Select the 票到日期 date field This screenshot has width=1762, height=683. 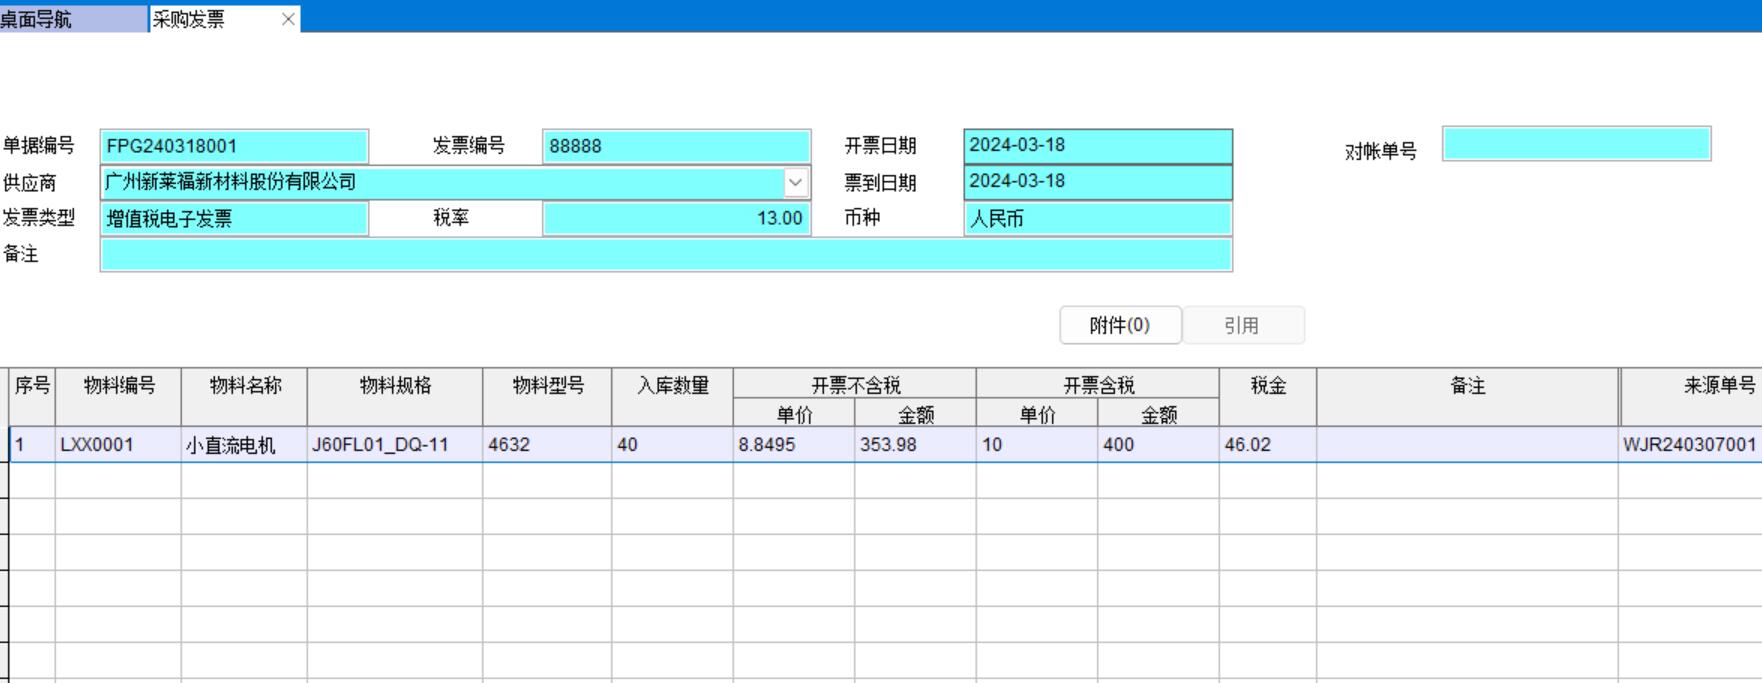point(1097,182)
